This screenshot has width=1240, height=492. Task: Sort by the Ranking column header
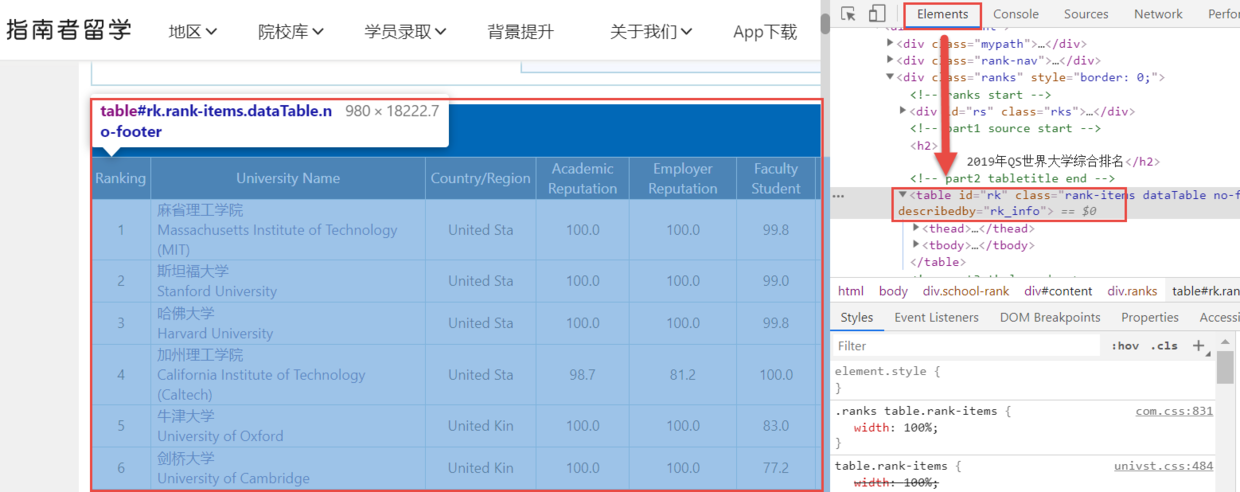pos(121,178)
